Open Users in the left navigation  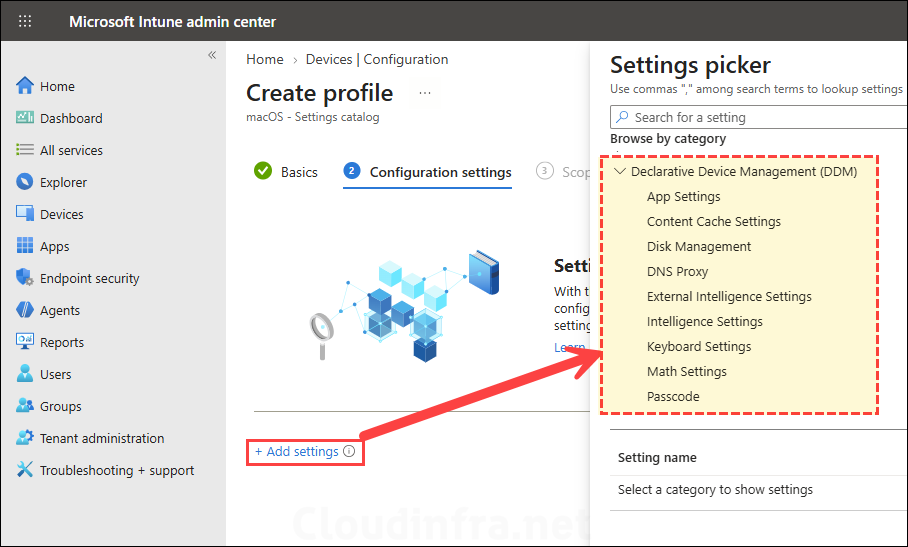[56, 375]
